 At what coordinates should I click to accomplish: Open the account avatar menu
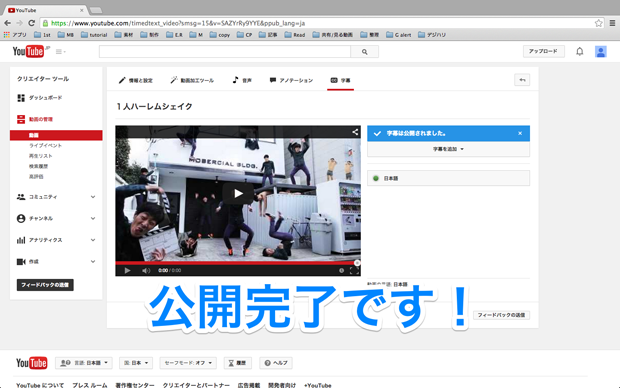point(600,51)
